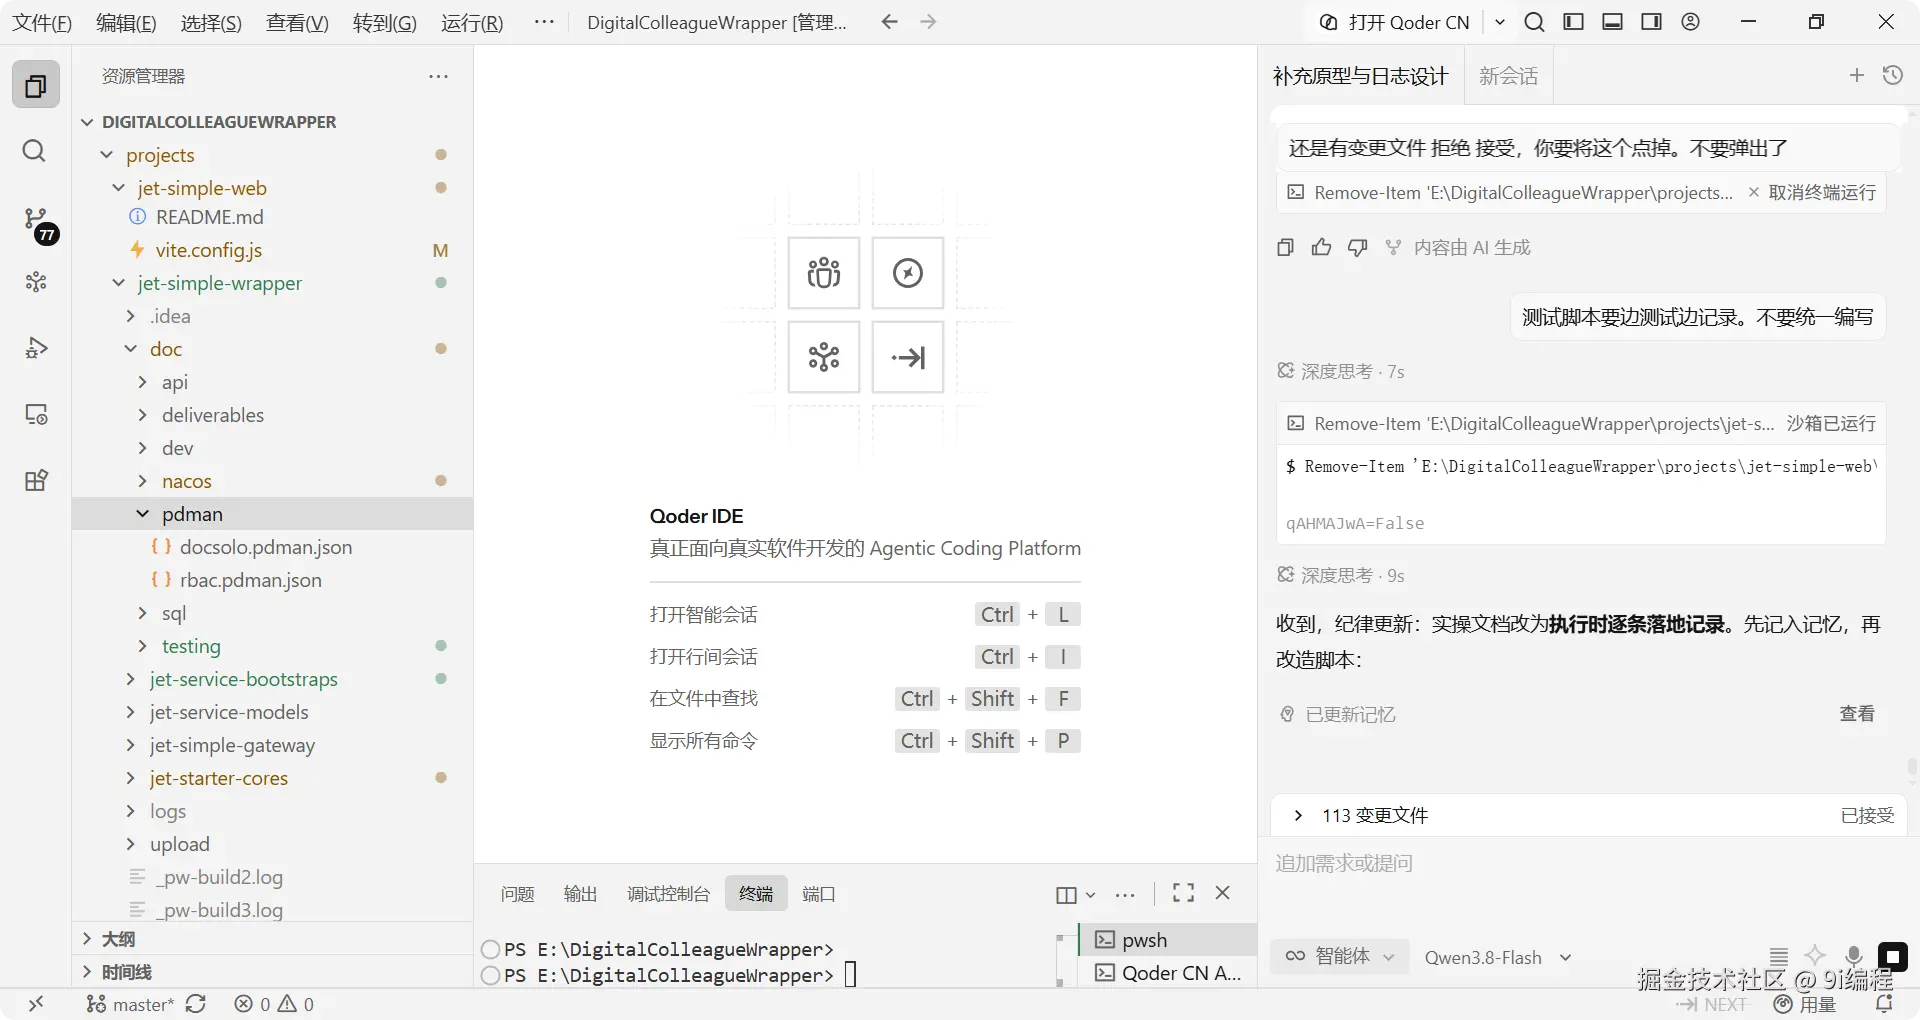1920x1020 pixels.
Task: Start a new chat with plus icon
Action: coord(1857,75)
